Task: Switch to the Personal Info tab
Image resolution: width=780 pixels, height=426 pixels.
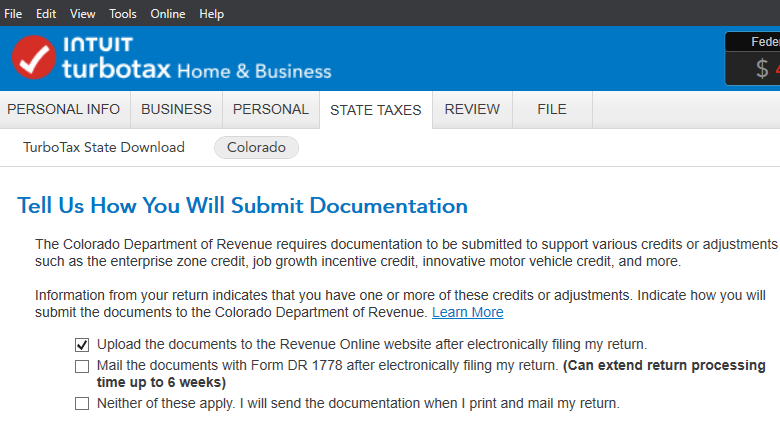Action: (x=64, y=109)
